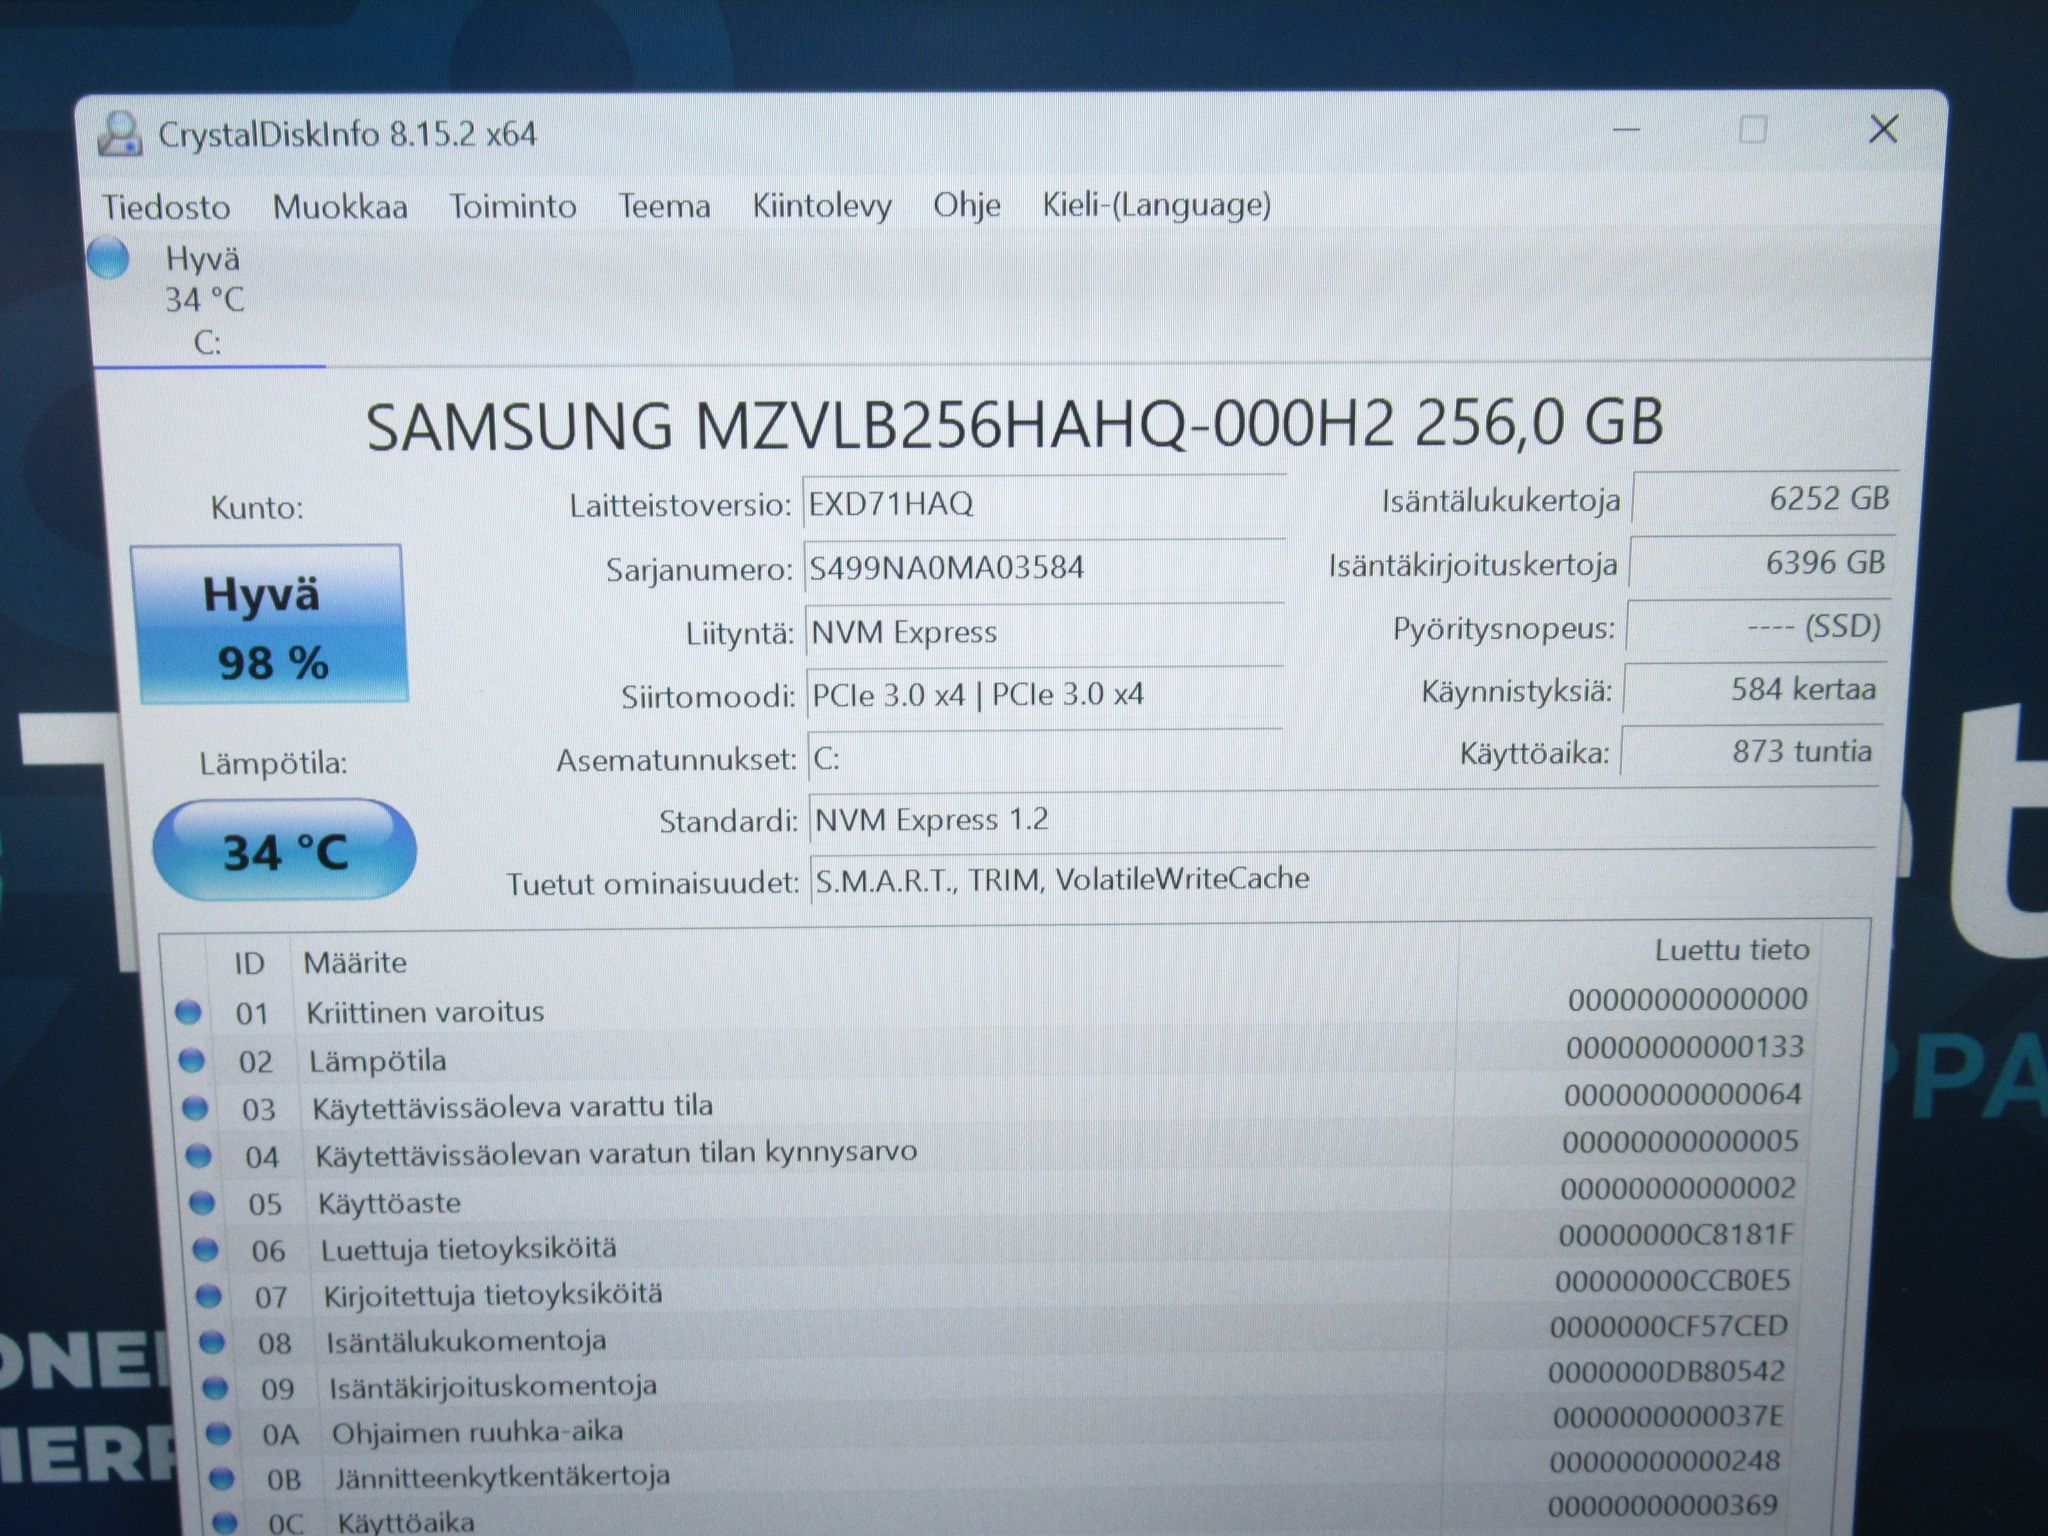Click the Tuetut ominaisuudet field with S.M.A.R.T., TRIM

pyautogui.click(x=1343, y=880)
